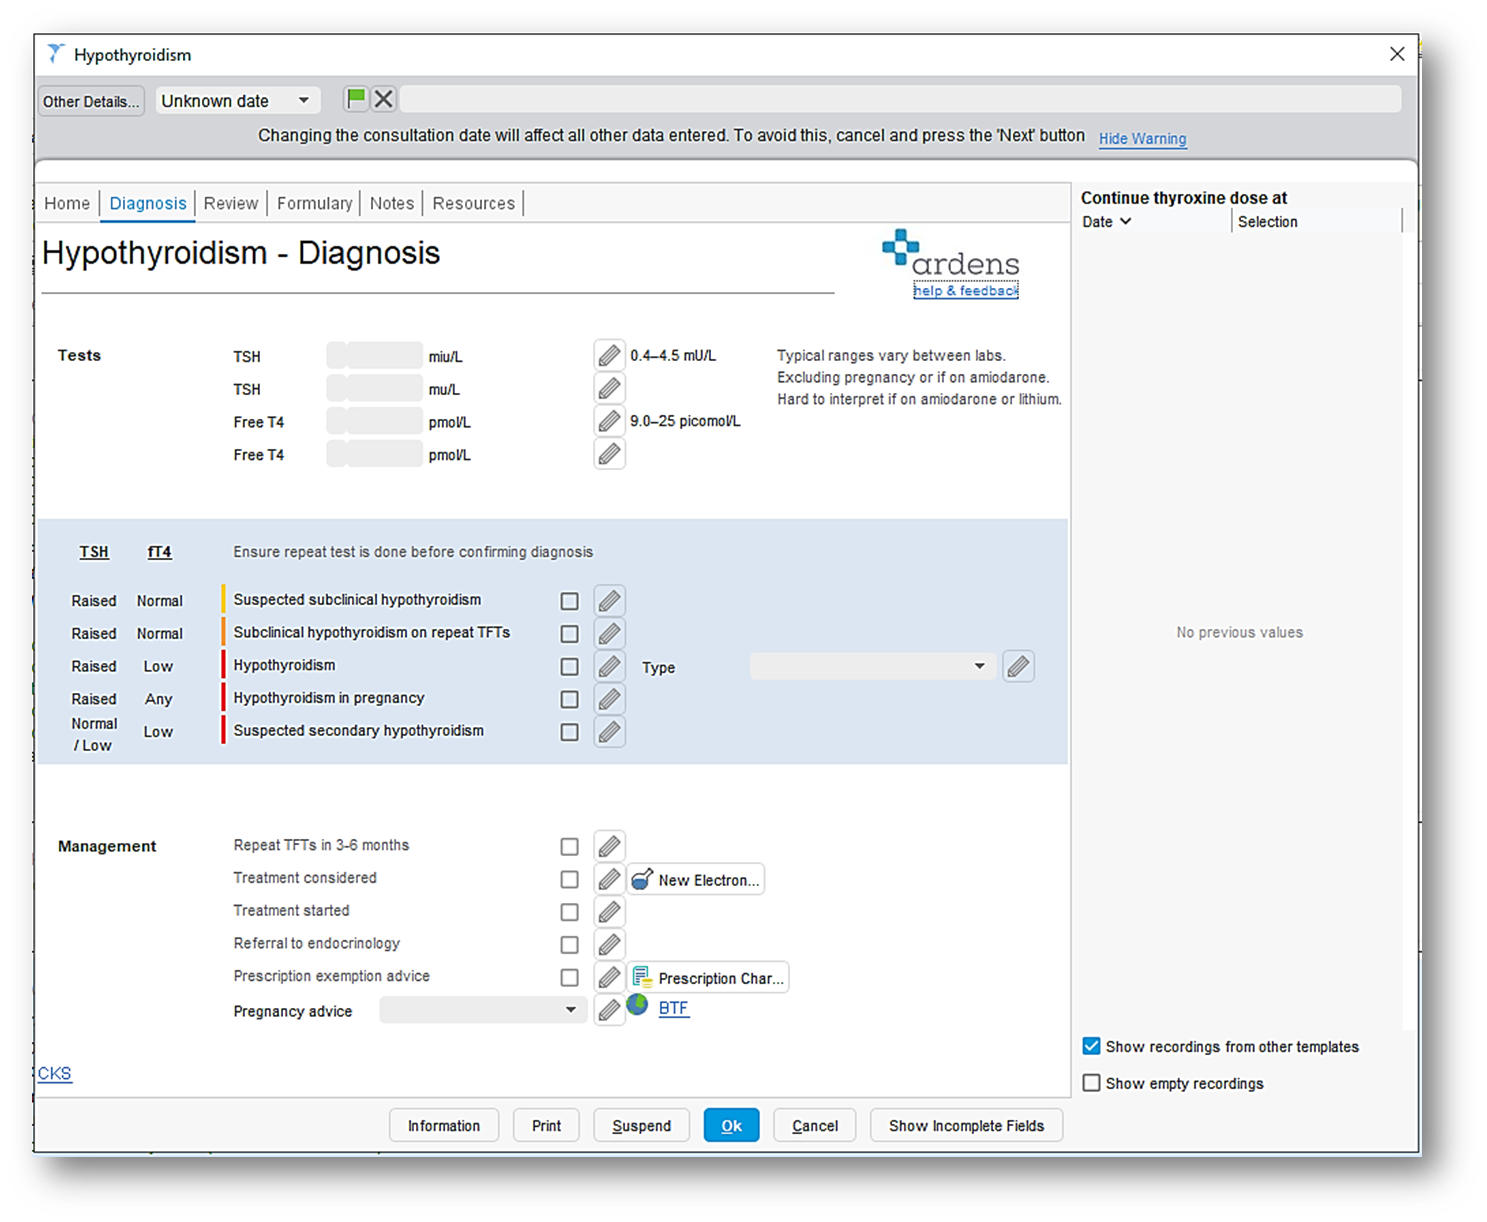Select the Diagnosis tab
The height and width of the screenshot is (1222, 1487).
click(148, 203)
